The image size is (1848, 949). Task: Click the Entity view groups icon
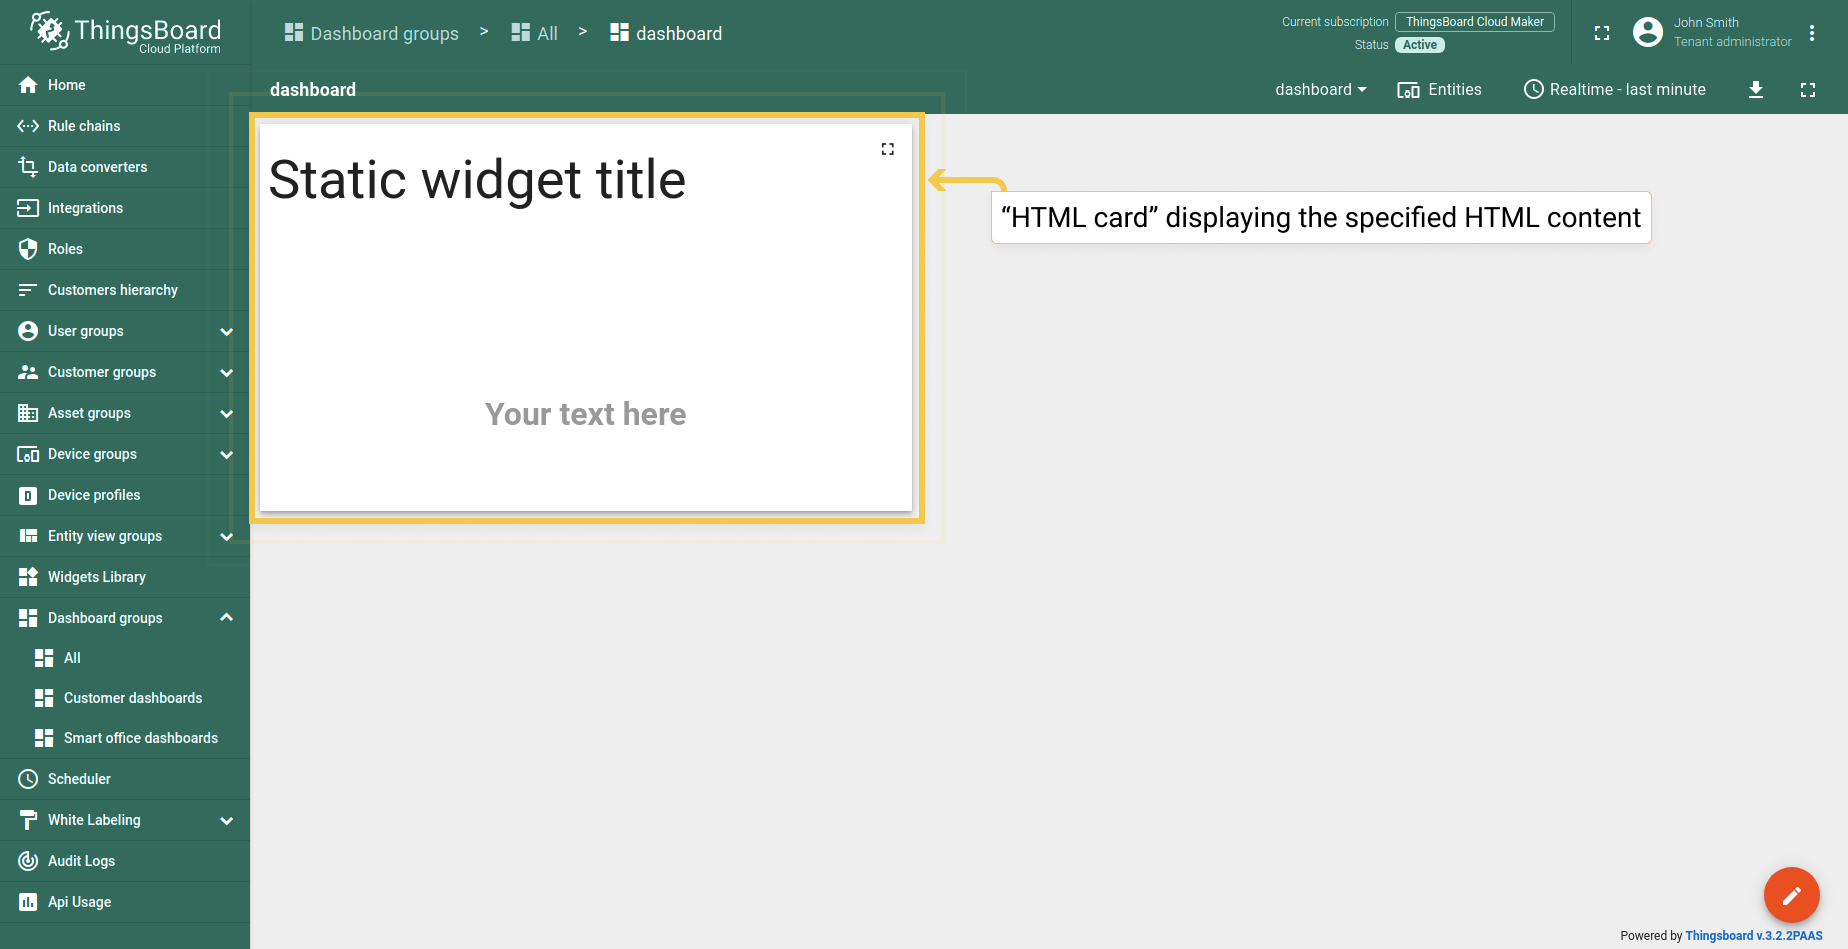pos(28,536)
